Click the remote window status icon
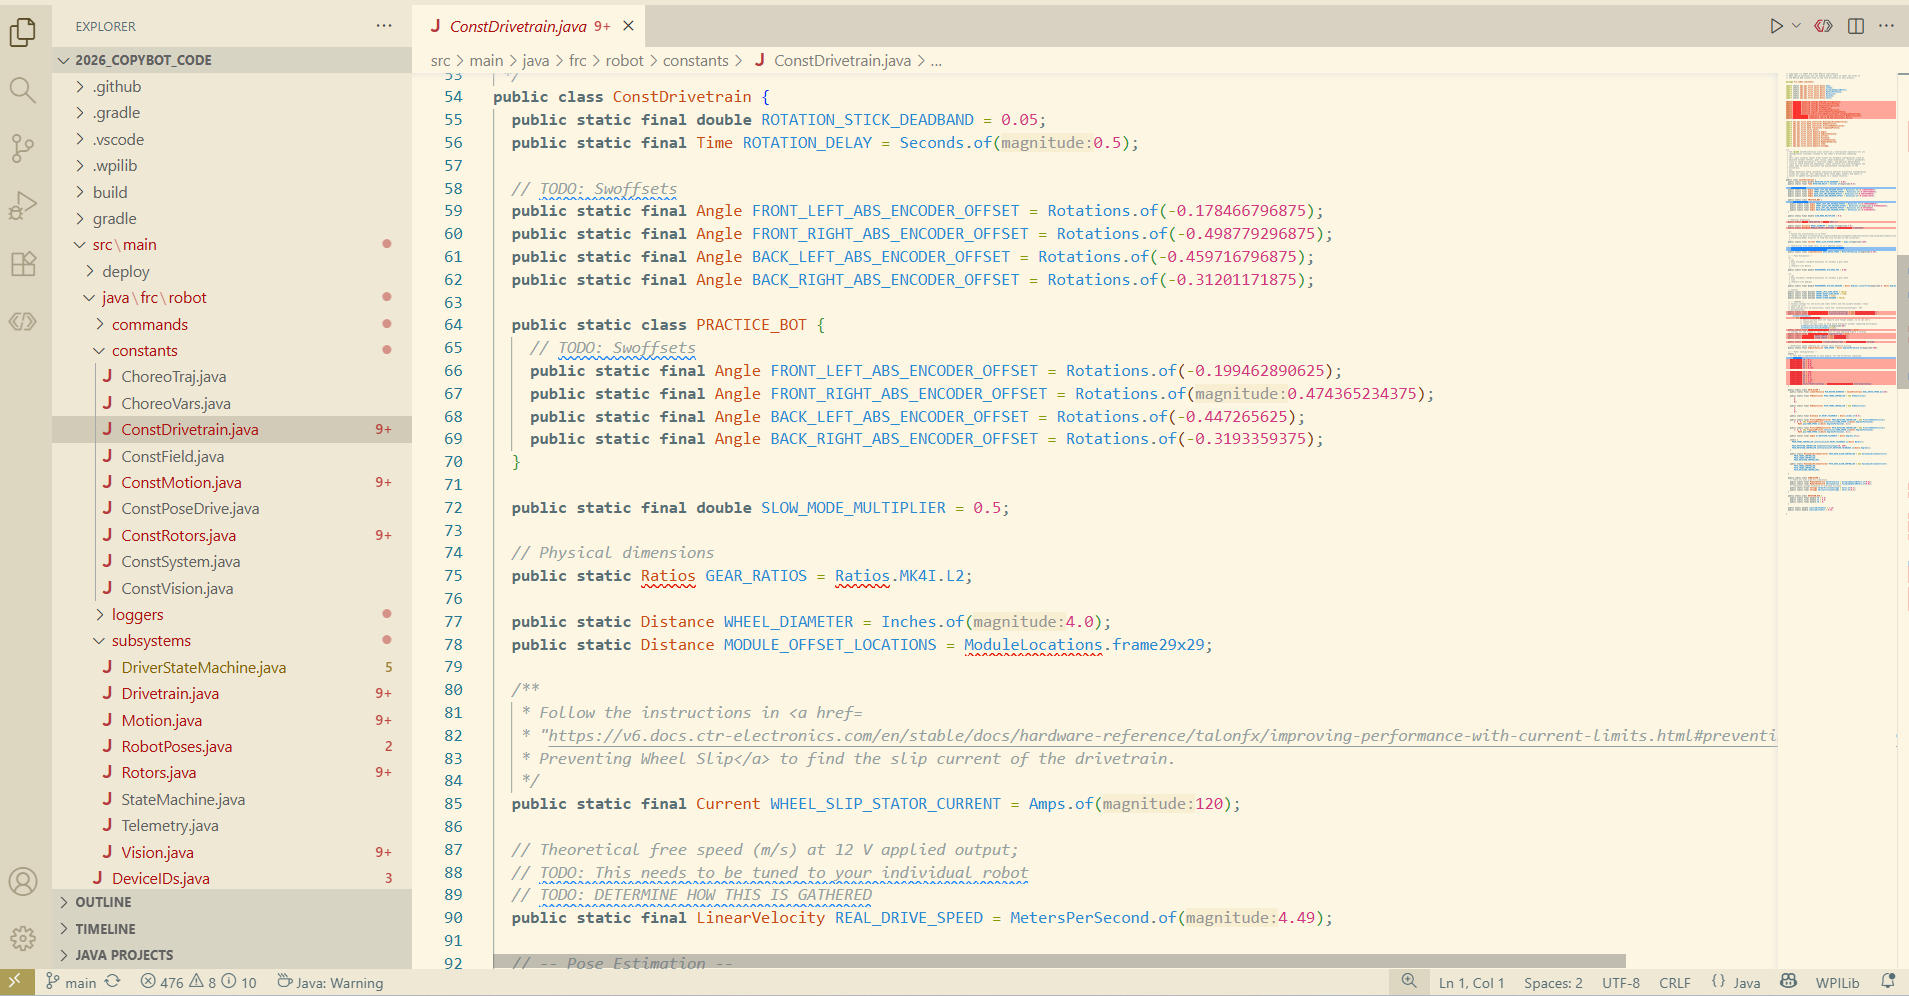1909x996 pixels. 17,982
